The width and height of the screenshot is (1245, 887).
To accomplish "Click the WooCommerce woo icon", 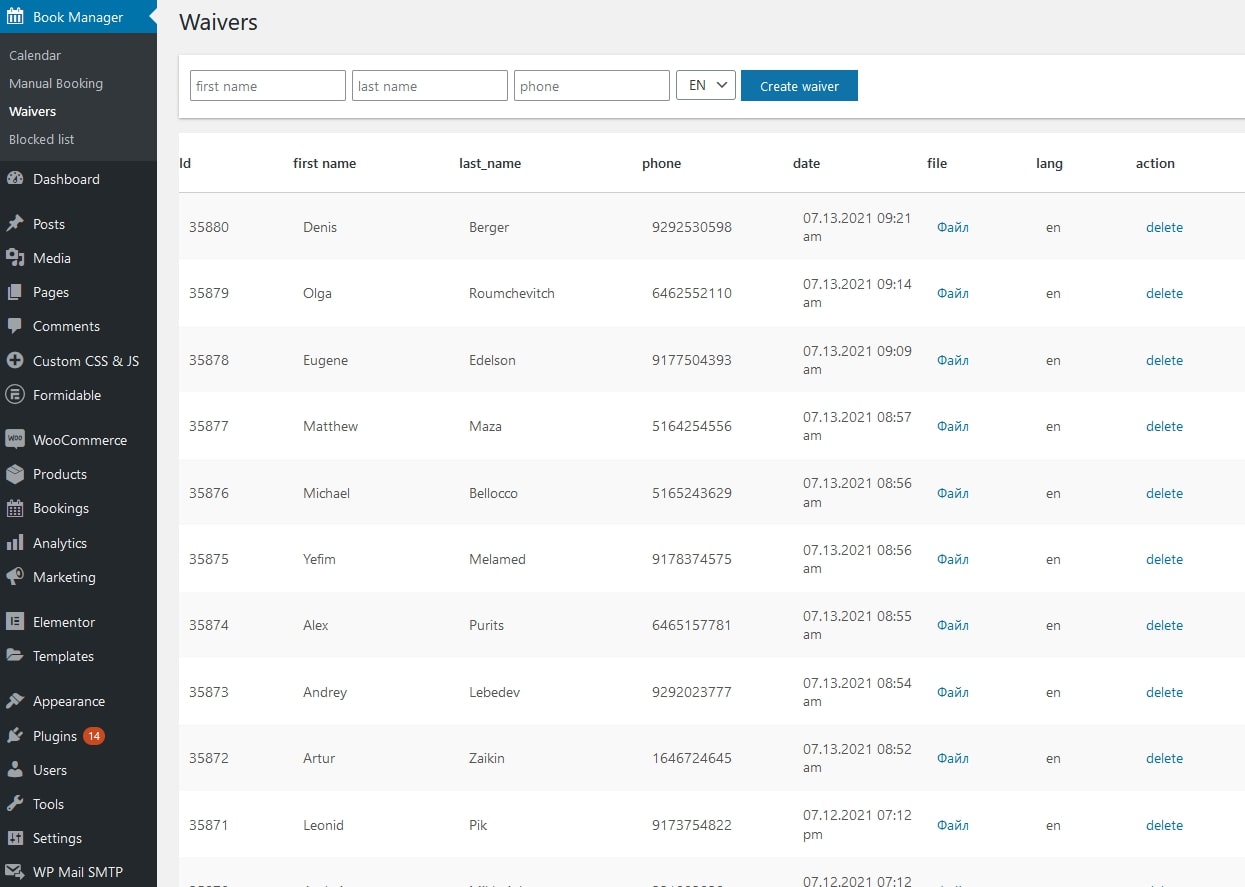I will coord(15,440).
